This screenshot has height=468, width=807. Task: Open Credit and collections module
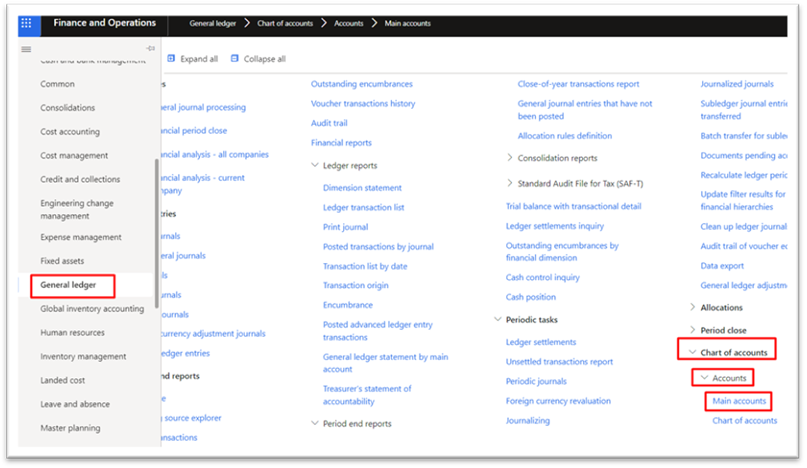point(80,179)
